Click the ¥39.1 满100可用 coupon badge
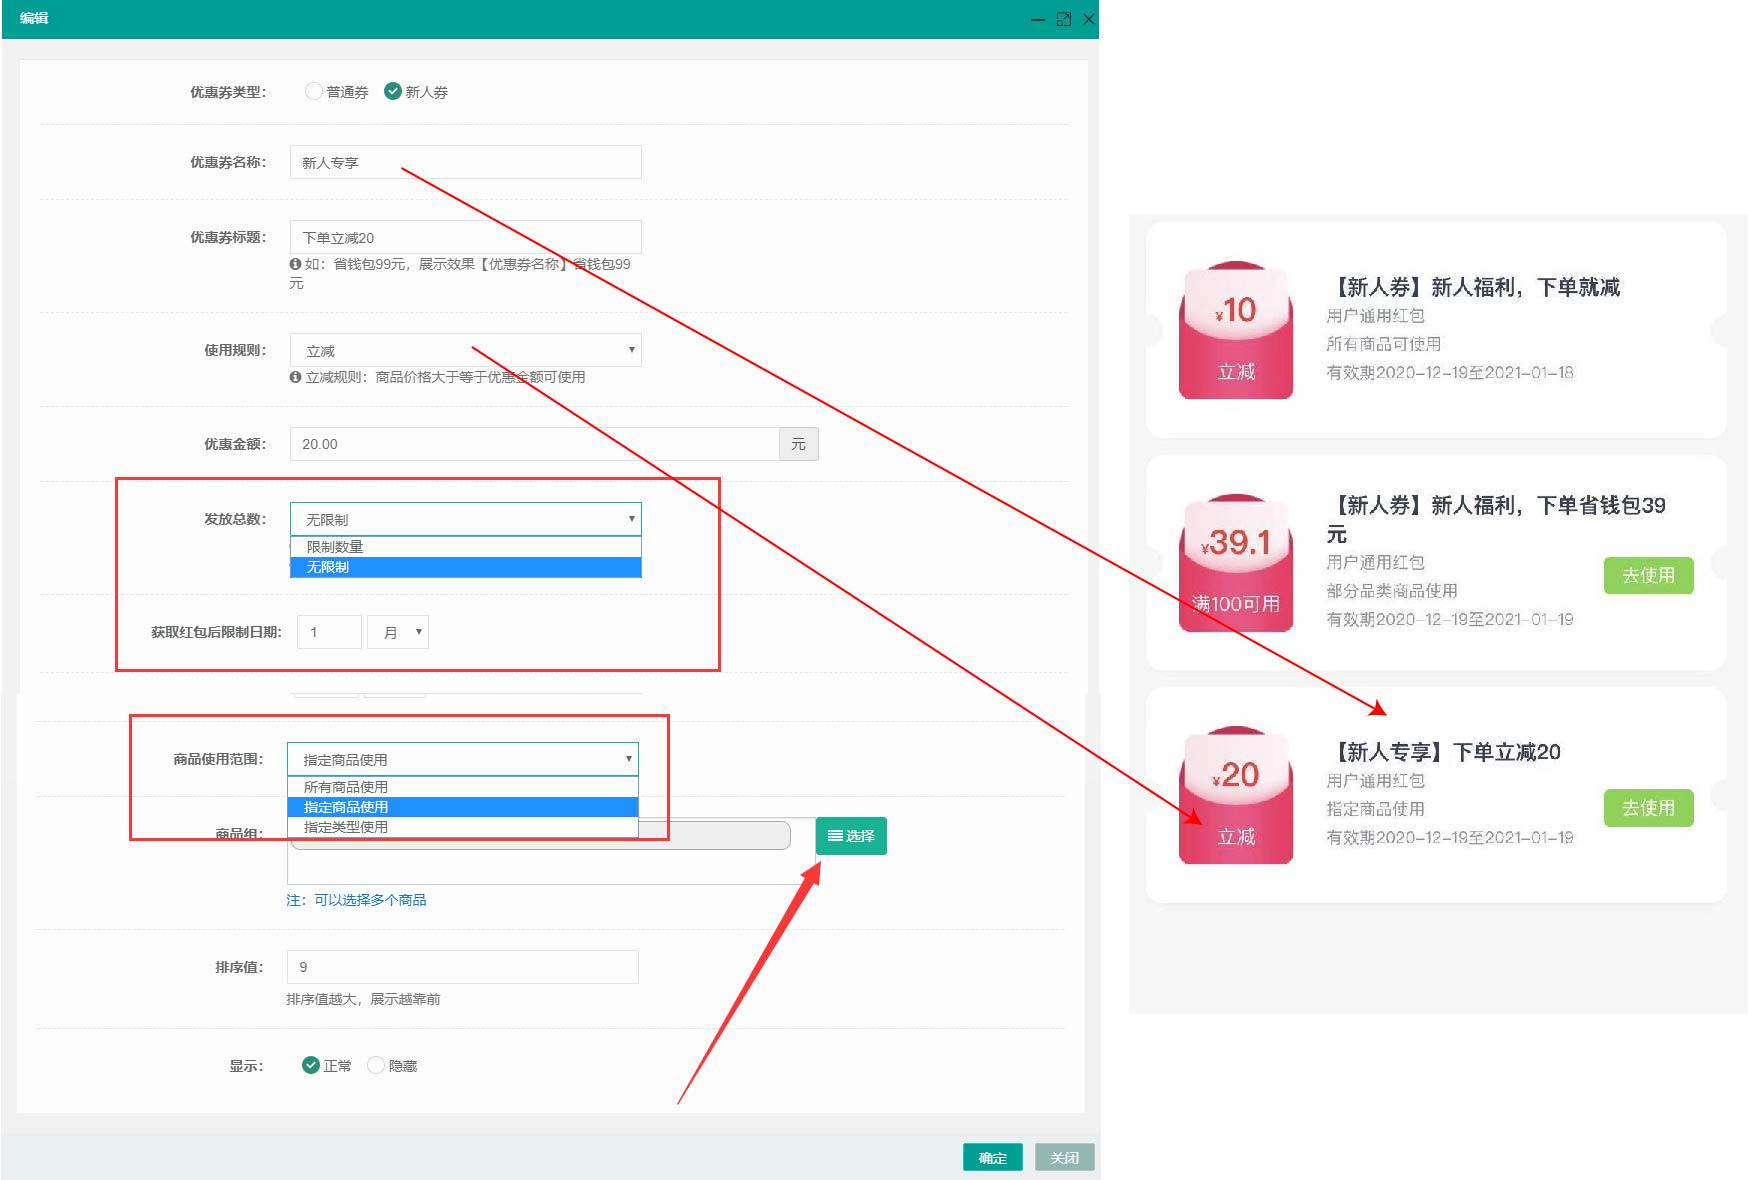This screenshot has height=1180, width=1748. coord(1236,563)
